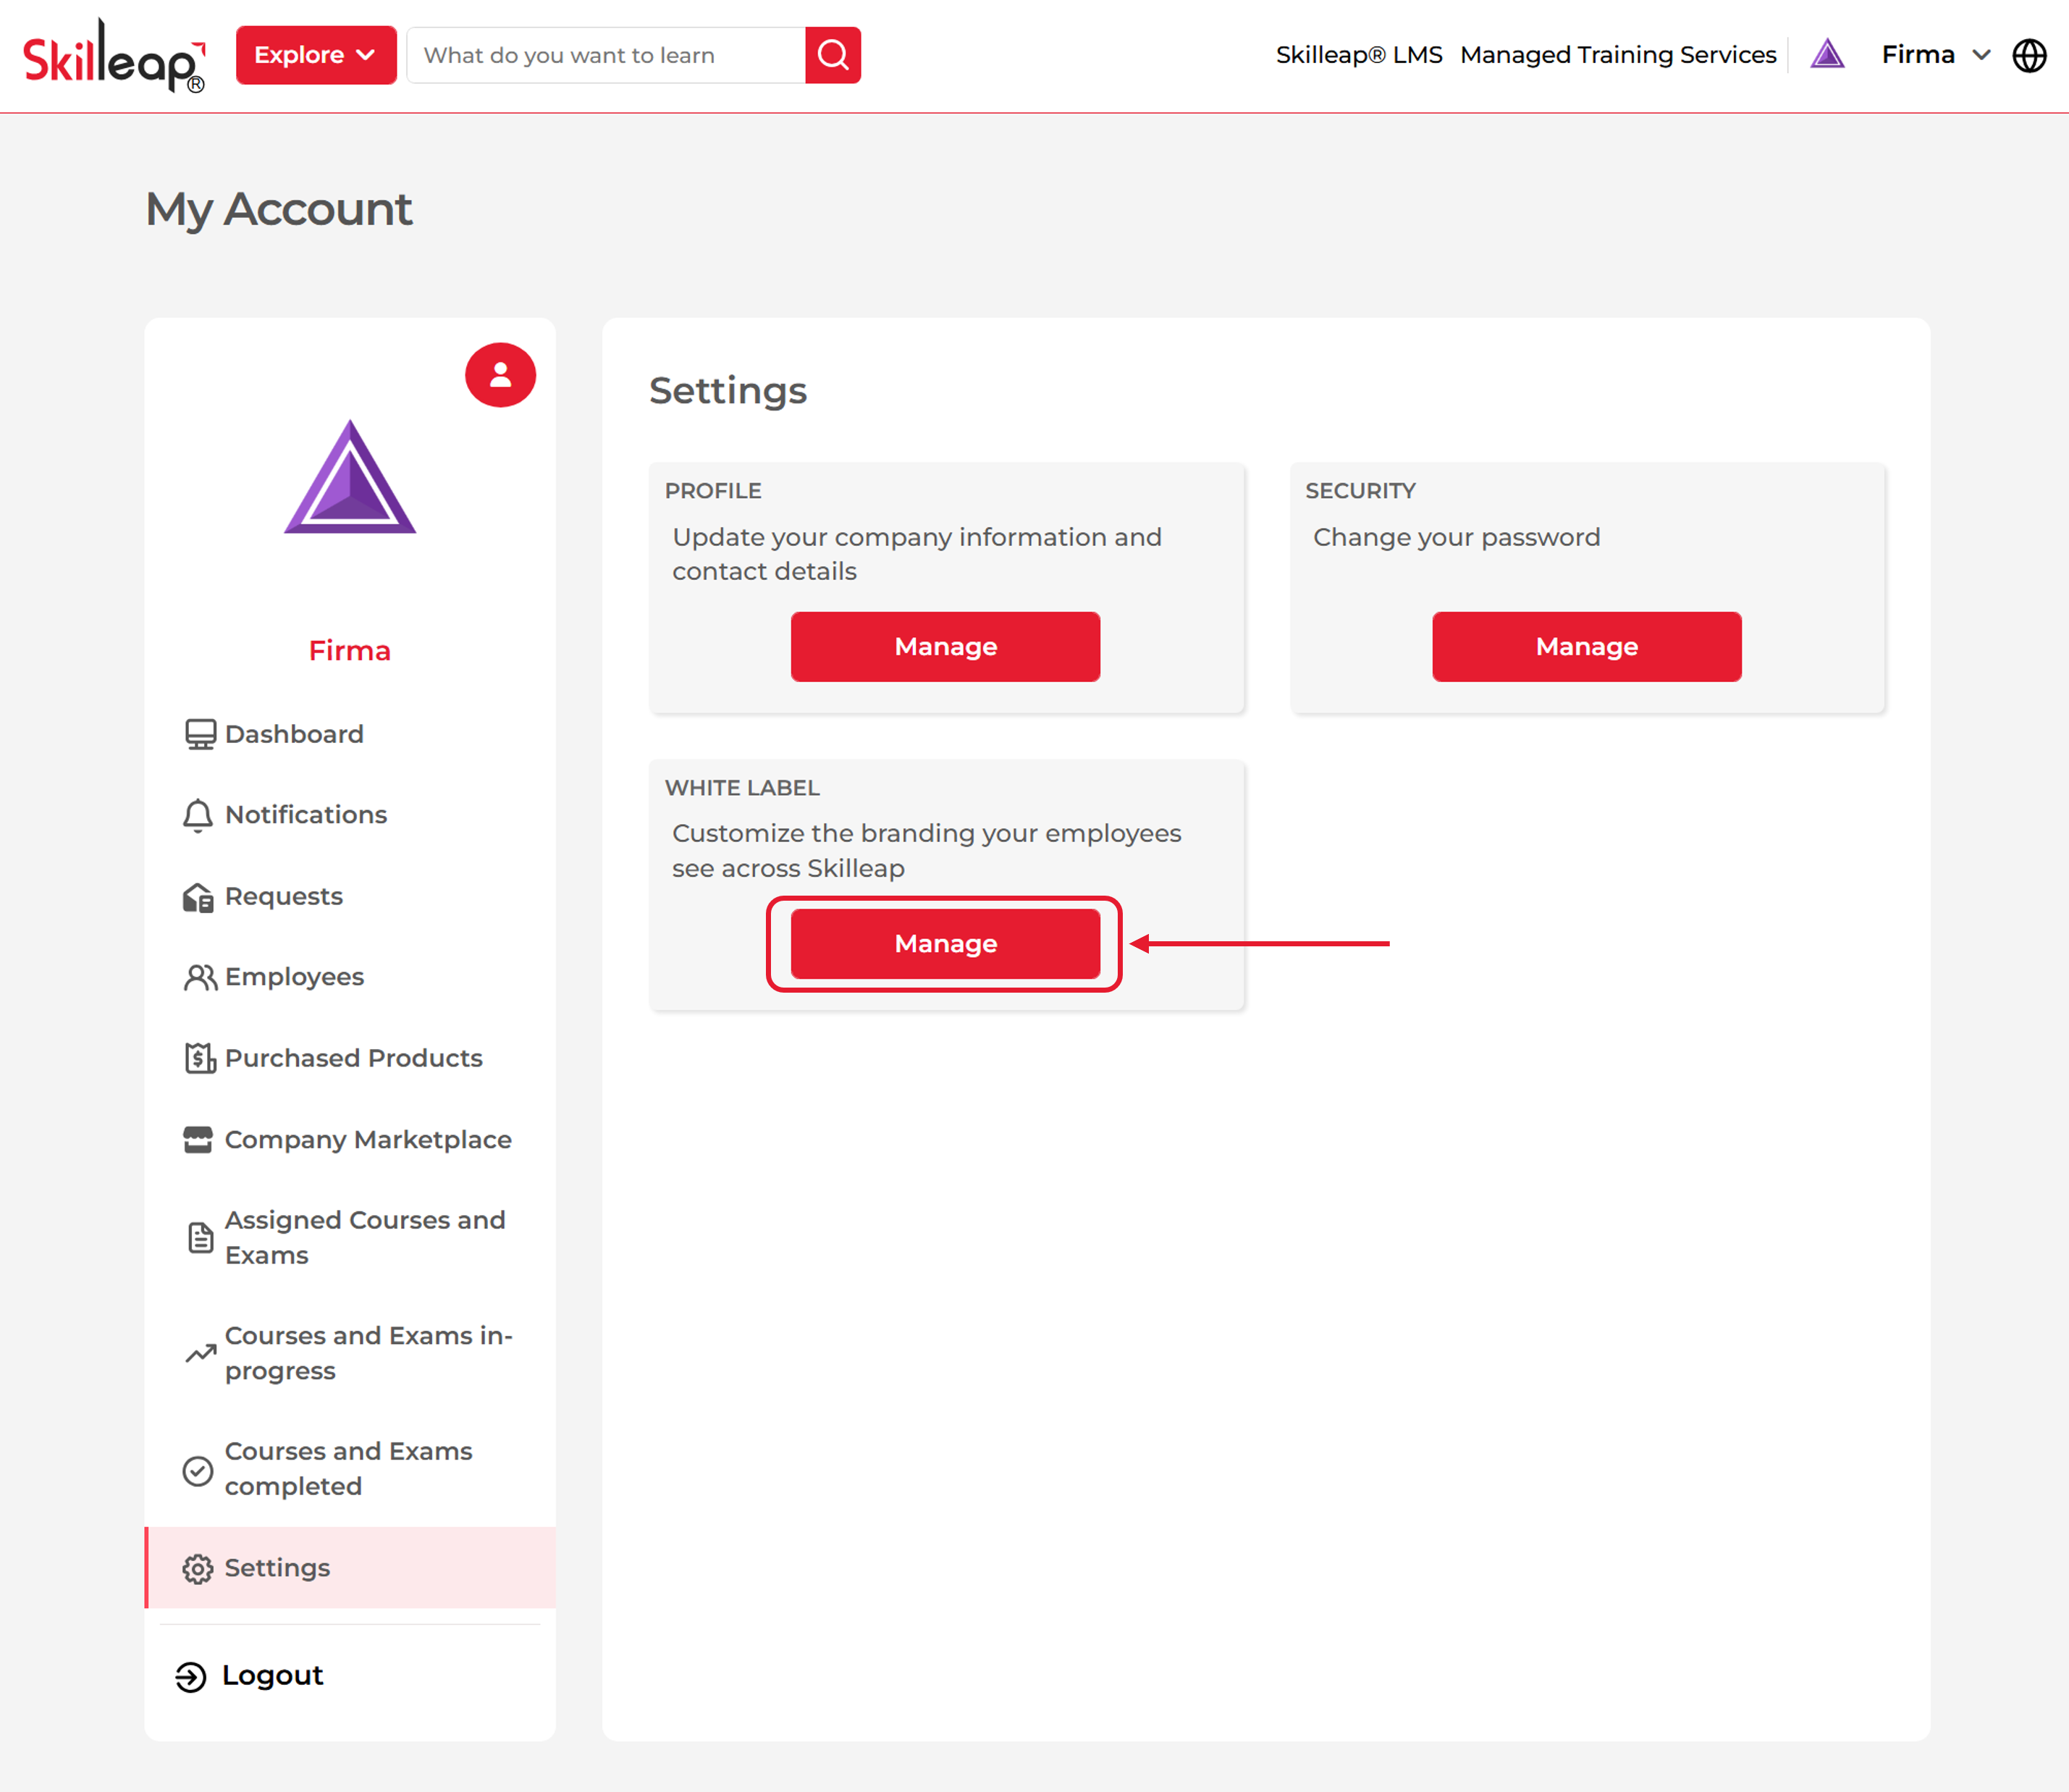Open Managed Training Services link
2069x1792 pixels.
pos(1618,55)
